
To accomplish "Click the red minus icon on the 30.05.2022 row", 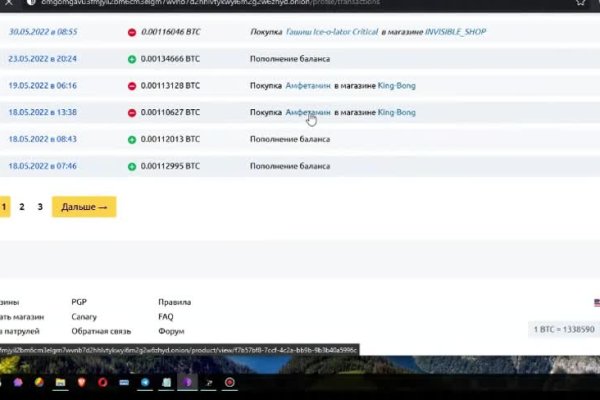I will tap(132, 32).
